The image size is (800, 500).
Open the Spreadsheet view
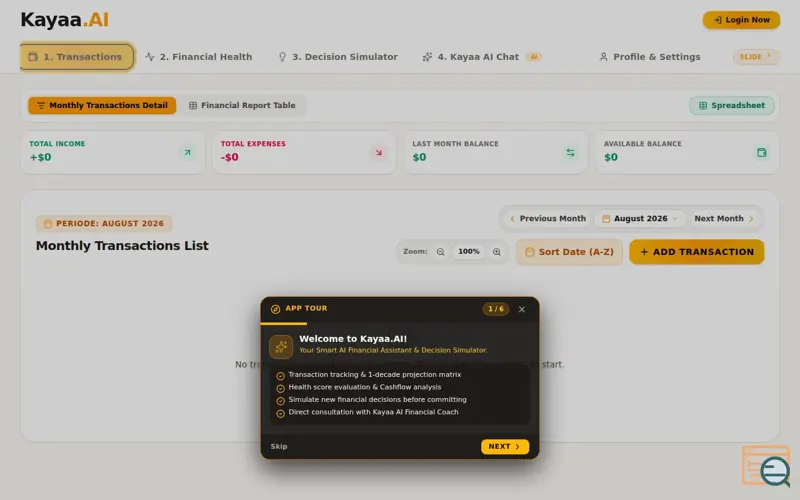coord(732,106)
